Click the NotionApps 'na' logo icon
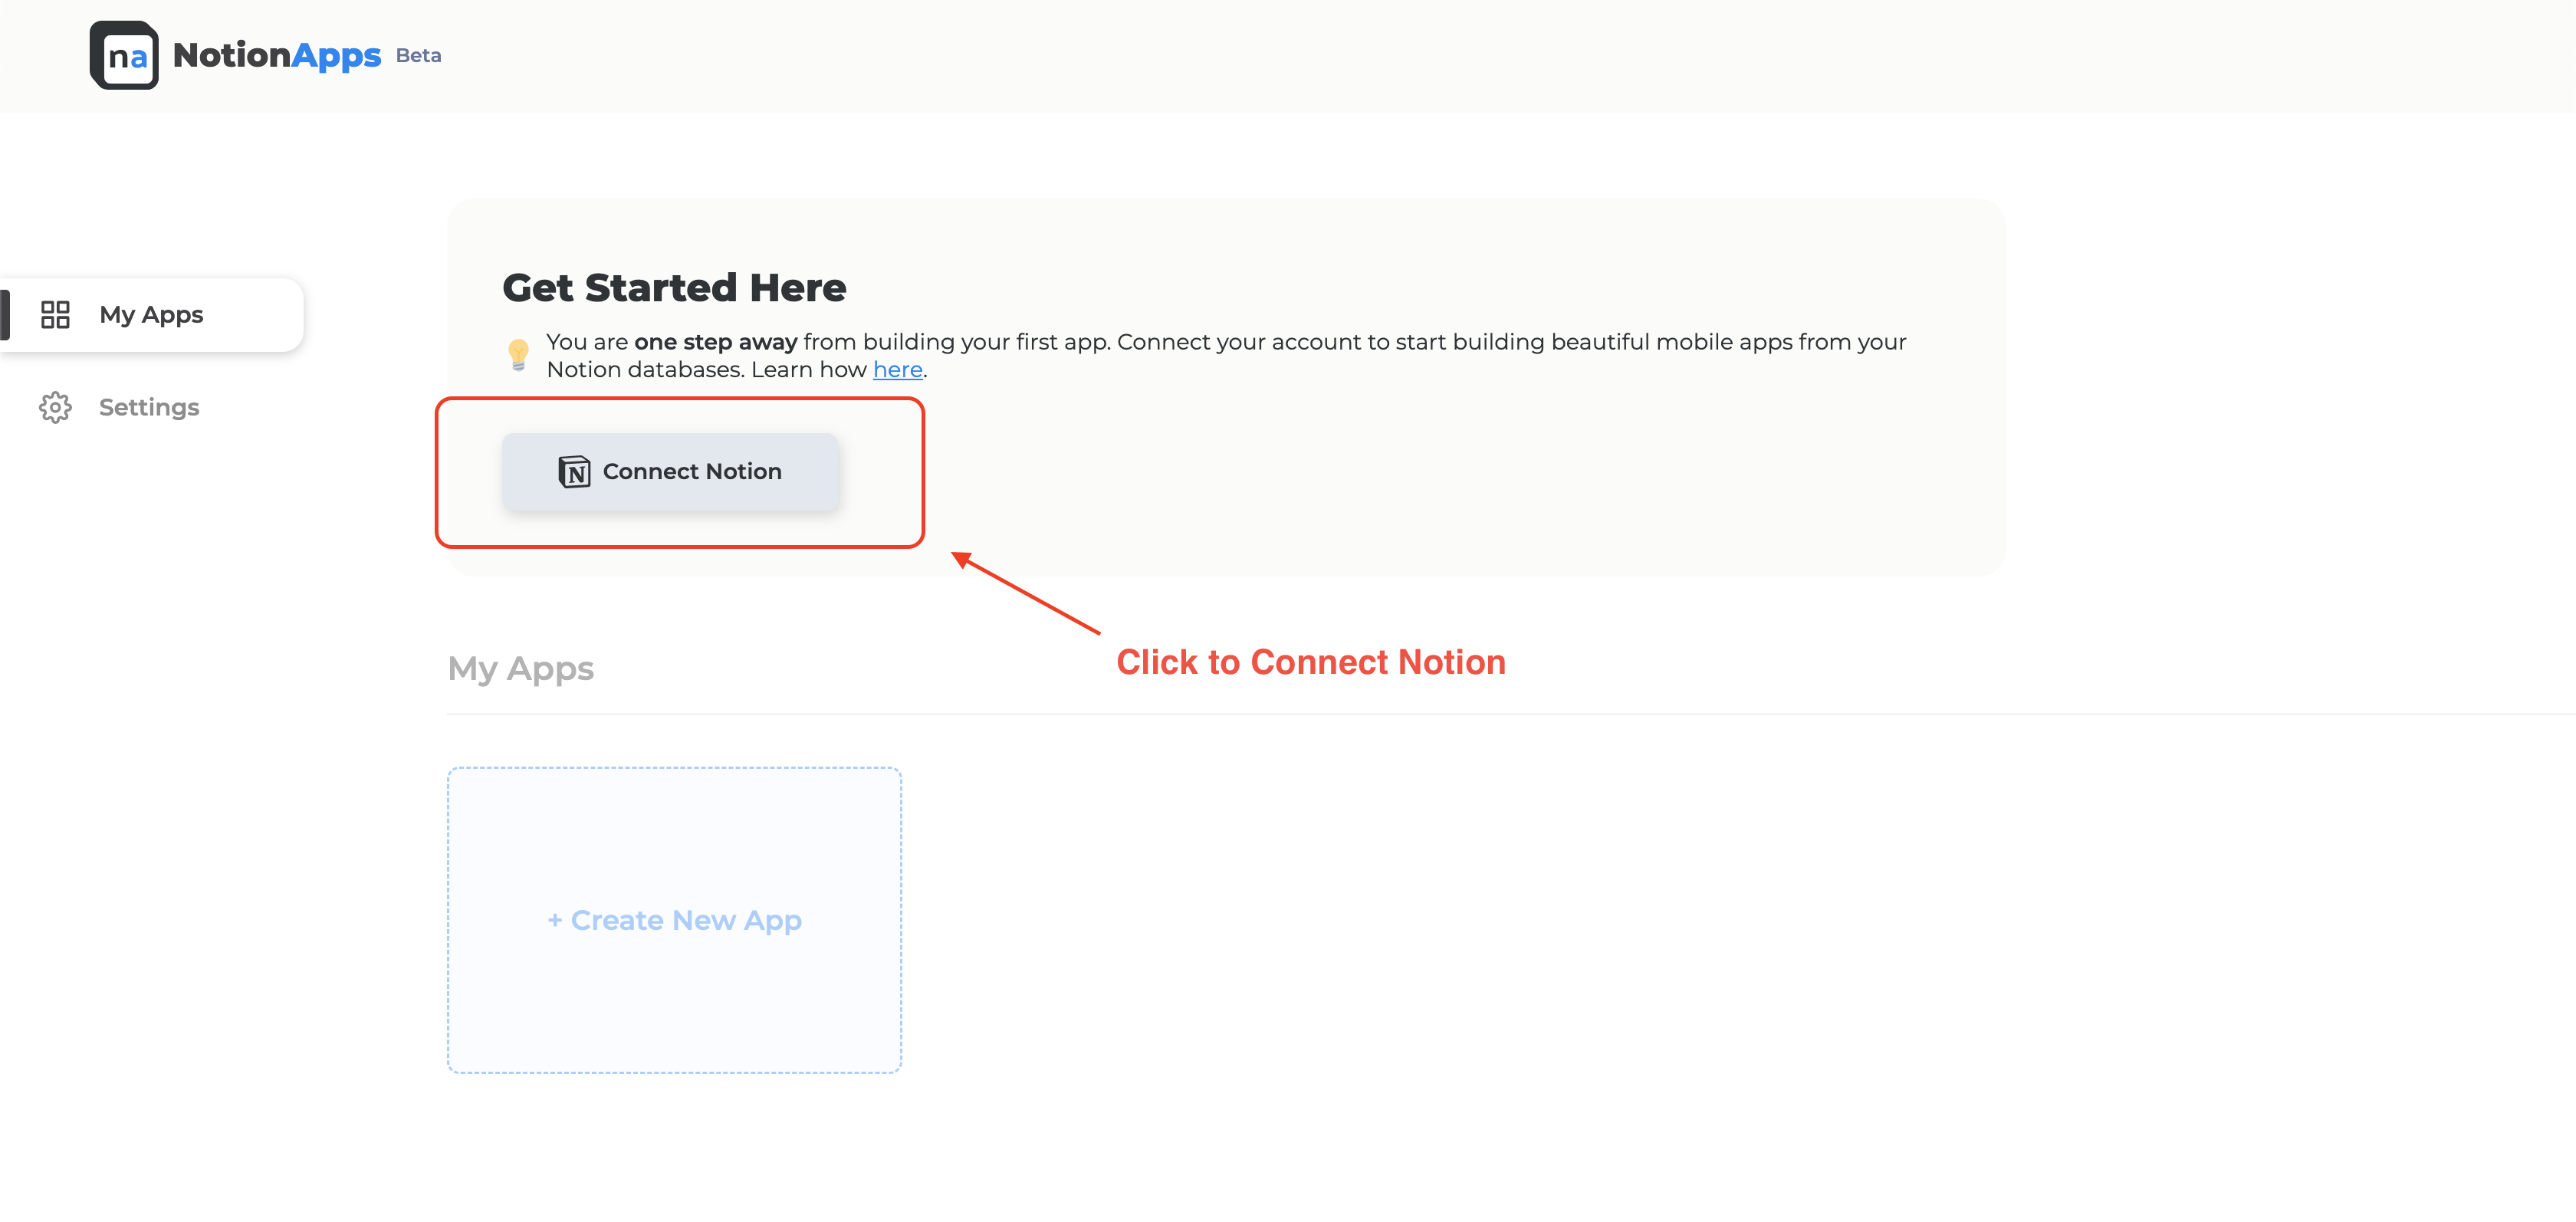This screenshot has width=2576, height=1222. (124, 55)
